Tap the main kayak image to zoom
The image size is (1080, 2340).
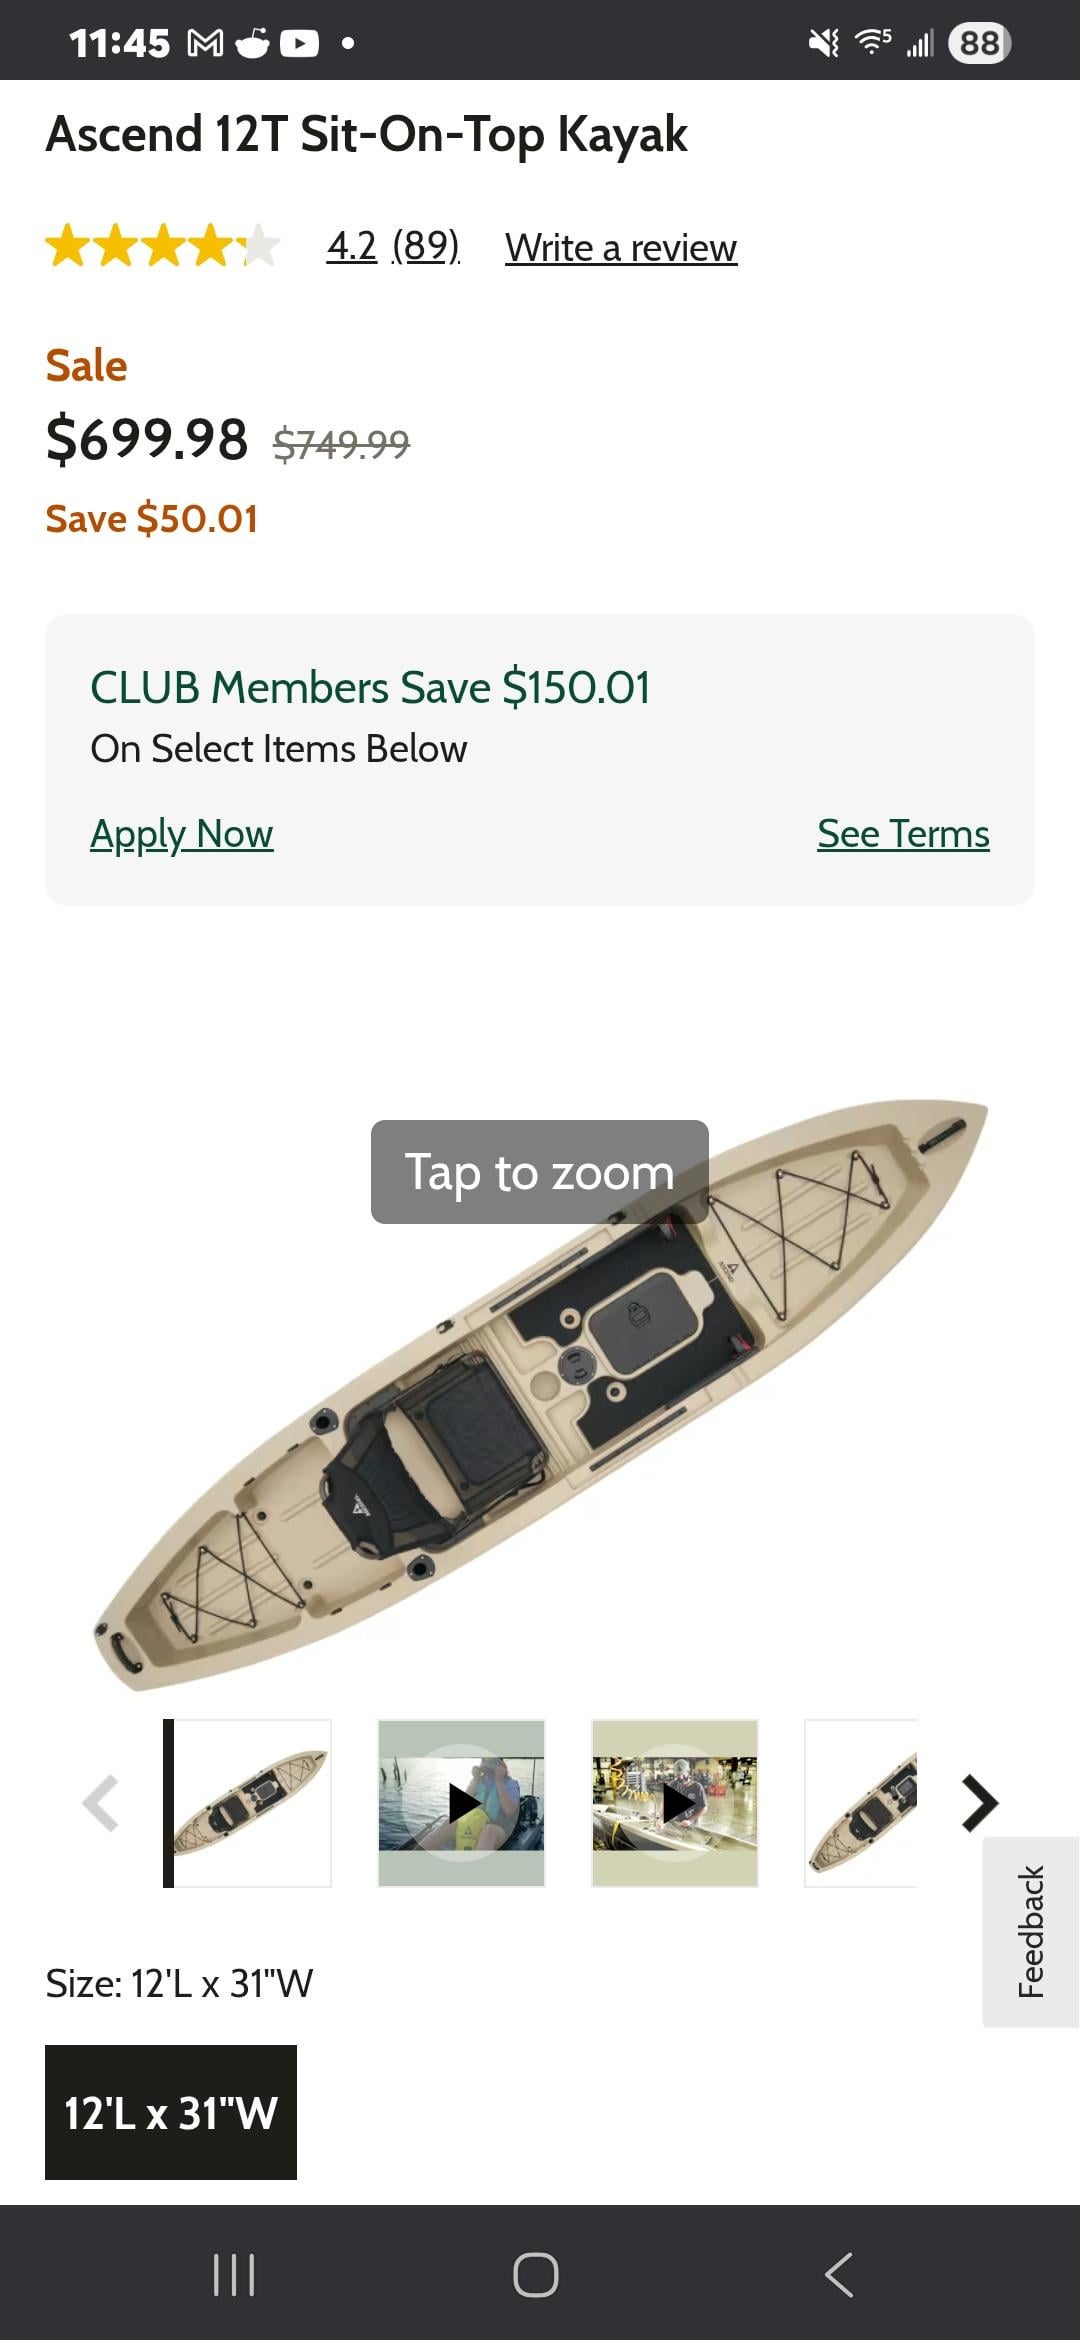(x=540, y=1400)
